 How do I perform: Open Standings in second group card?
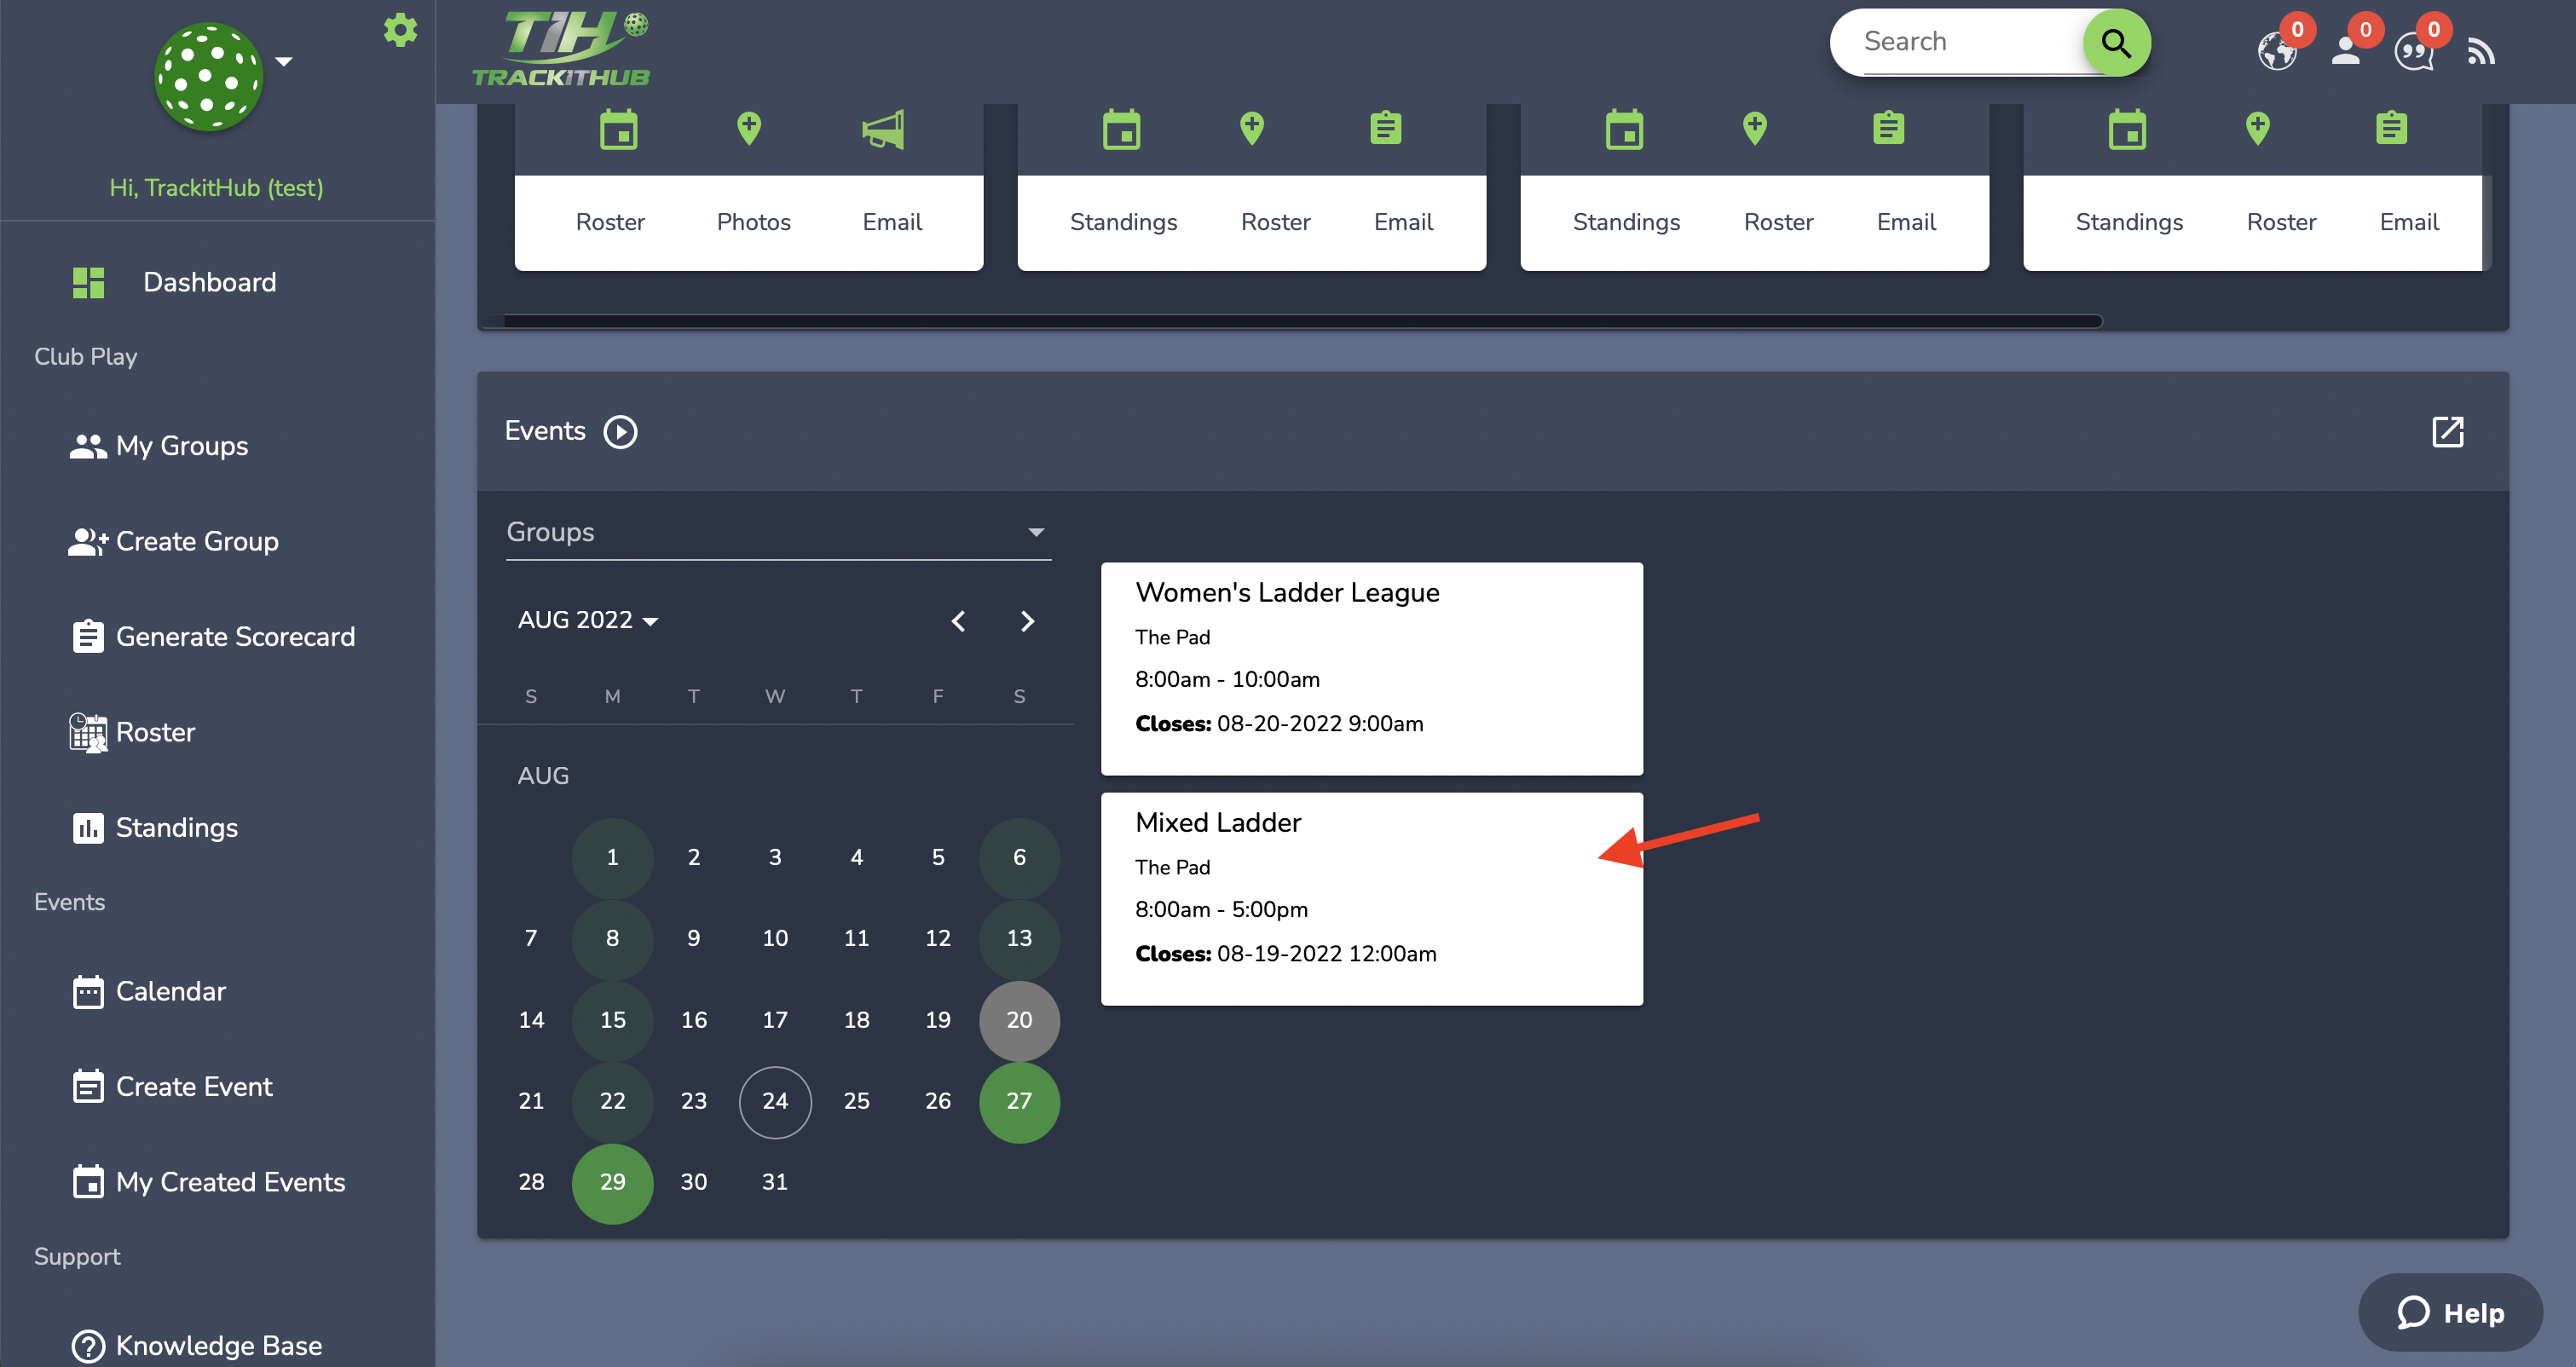click(x=1124, y=222)
